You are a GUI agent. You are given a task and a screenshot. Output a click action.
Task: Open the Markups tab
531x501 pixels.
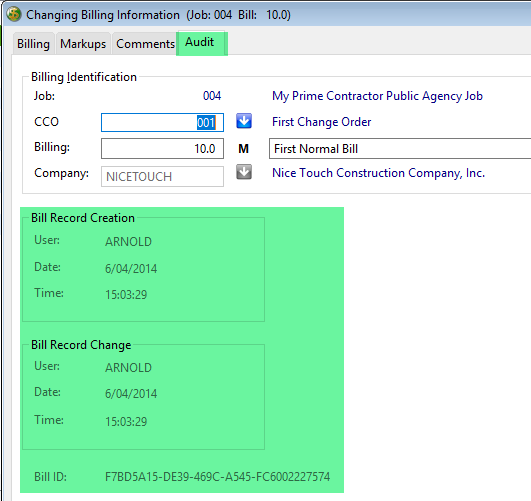click(83, 44)
